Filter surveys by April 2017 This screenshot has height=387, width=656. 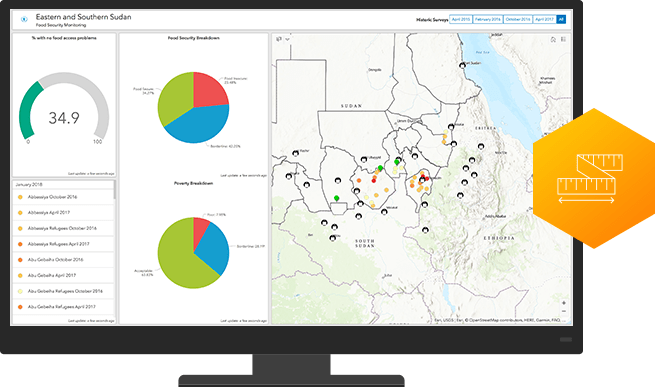pyautogui.click(x=544, y=19)
